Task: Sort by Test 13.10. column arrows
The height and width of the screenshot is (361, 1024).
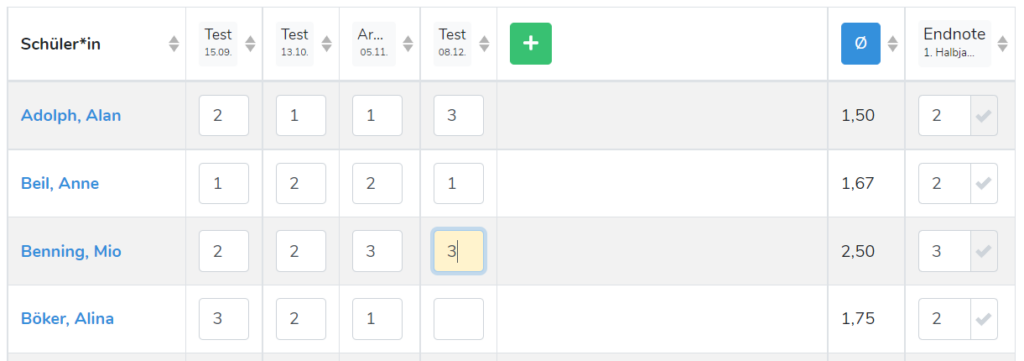Action: click(327, 44)
